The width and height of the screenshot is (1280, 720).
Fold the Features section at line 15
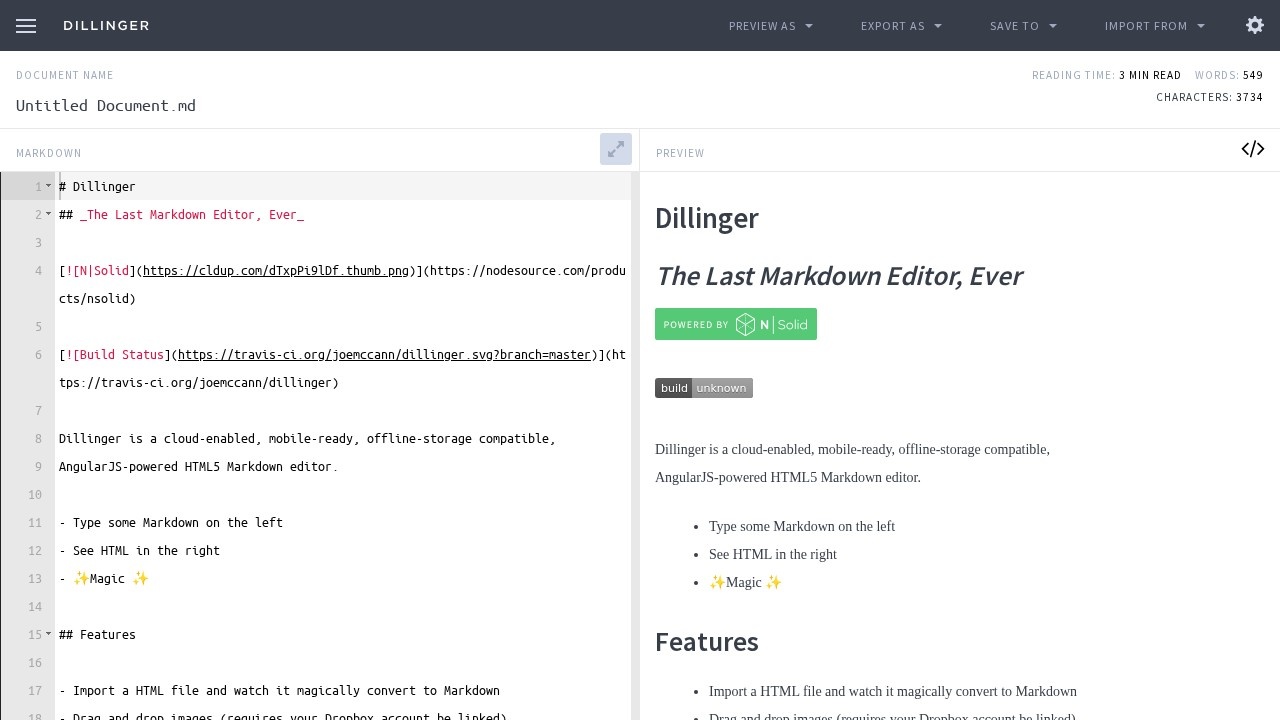point(48,634)
